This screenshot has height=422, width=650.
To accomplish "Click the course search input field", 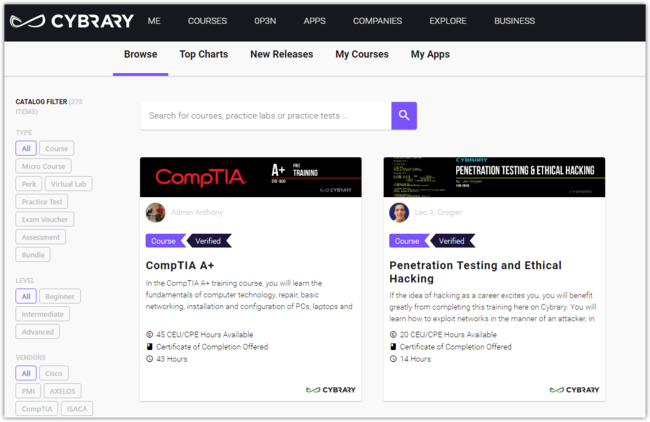I will pos(265,115).
